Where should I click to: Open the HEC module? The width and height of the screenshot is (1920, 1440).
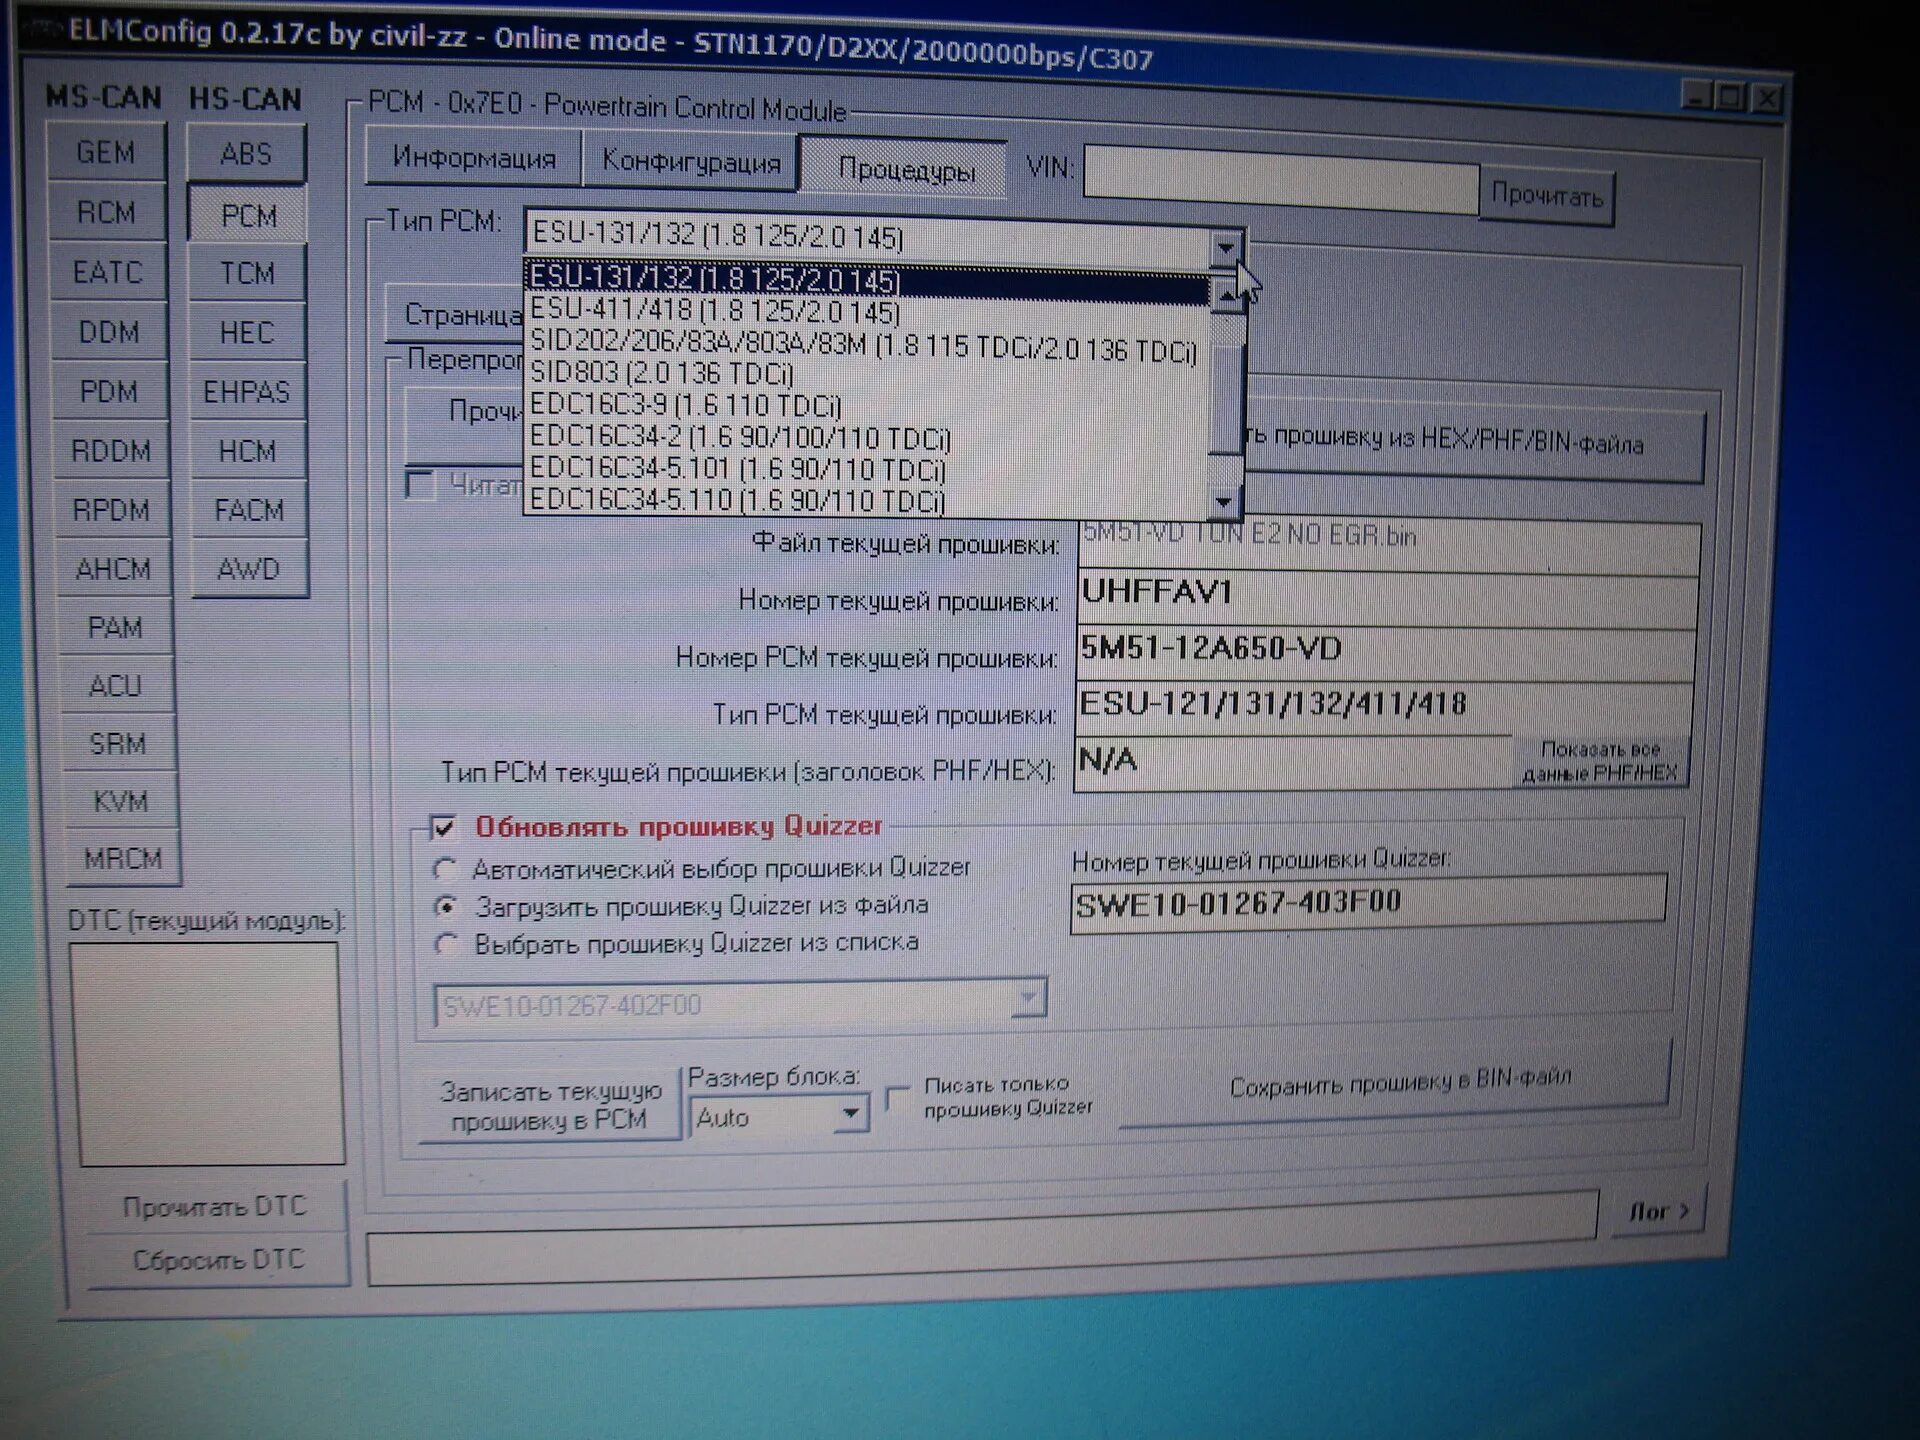247,332
